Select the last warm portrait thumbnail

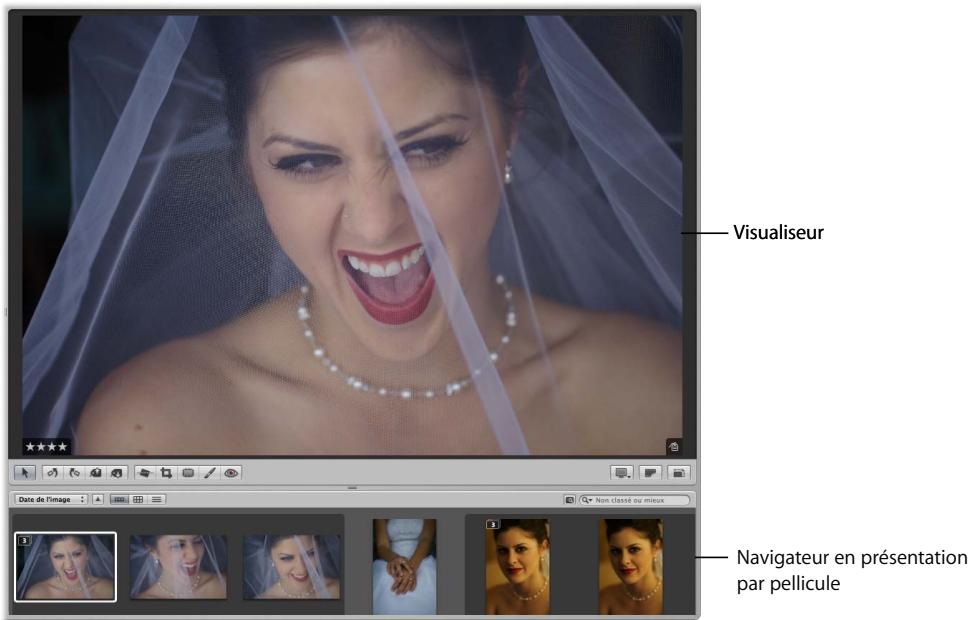click(631, 566)
